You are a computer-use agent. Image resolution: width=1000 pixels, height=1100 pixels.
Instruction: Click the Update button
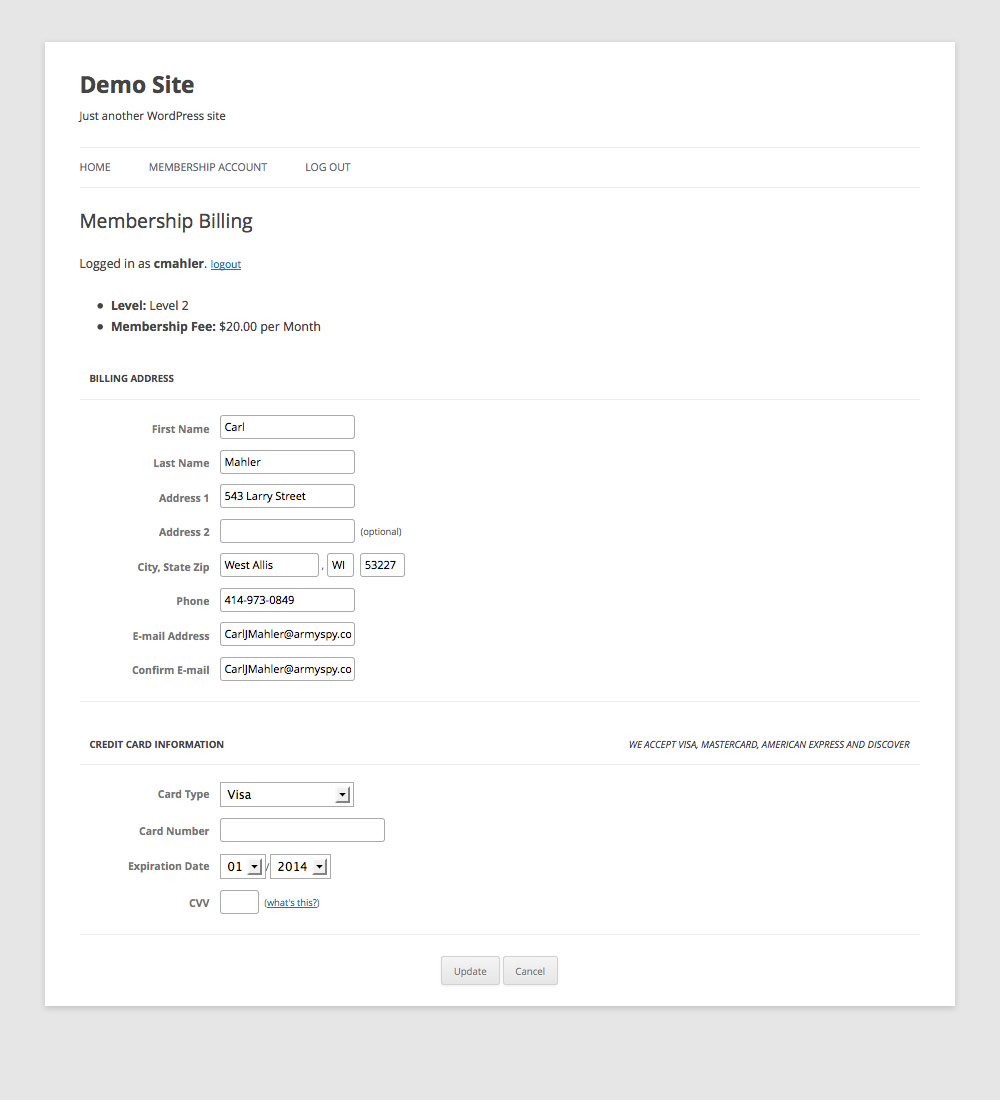coord(470,970)
